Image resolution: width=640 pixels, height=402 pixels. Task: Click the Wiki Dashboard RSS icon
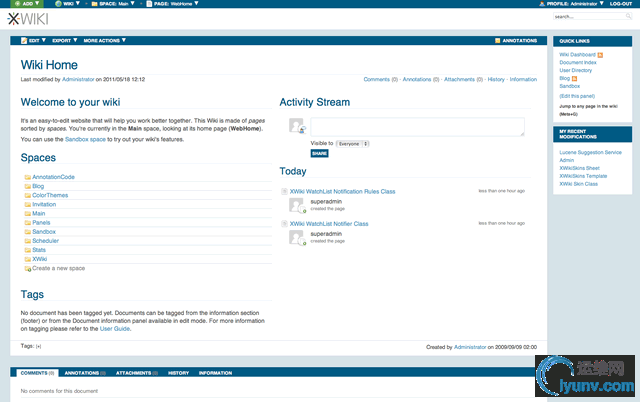click(600, 55)
